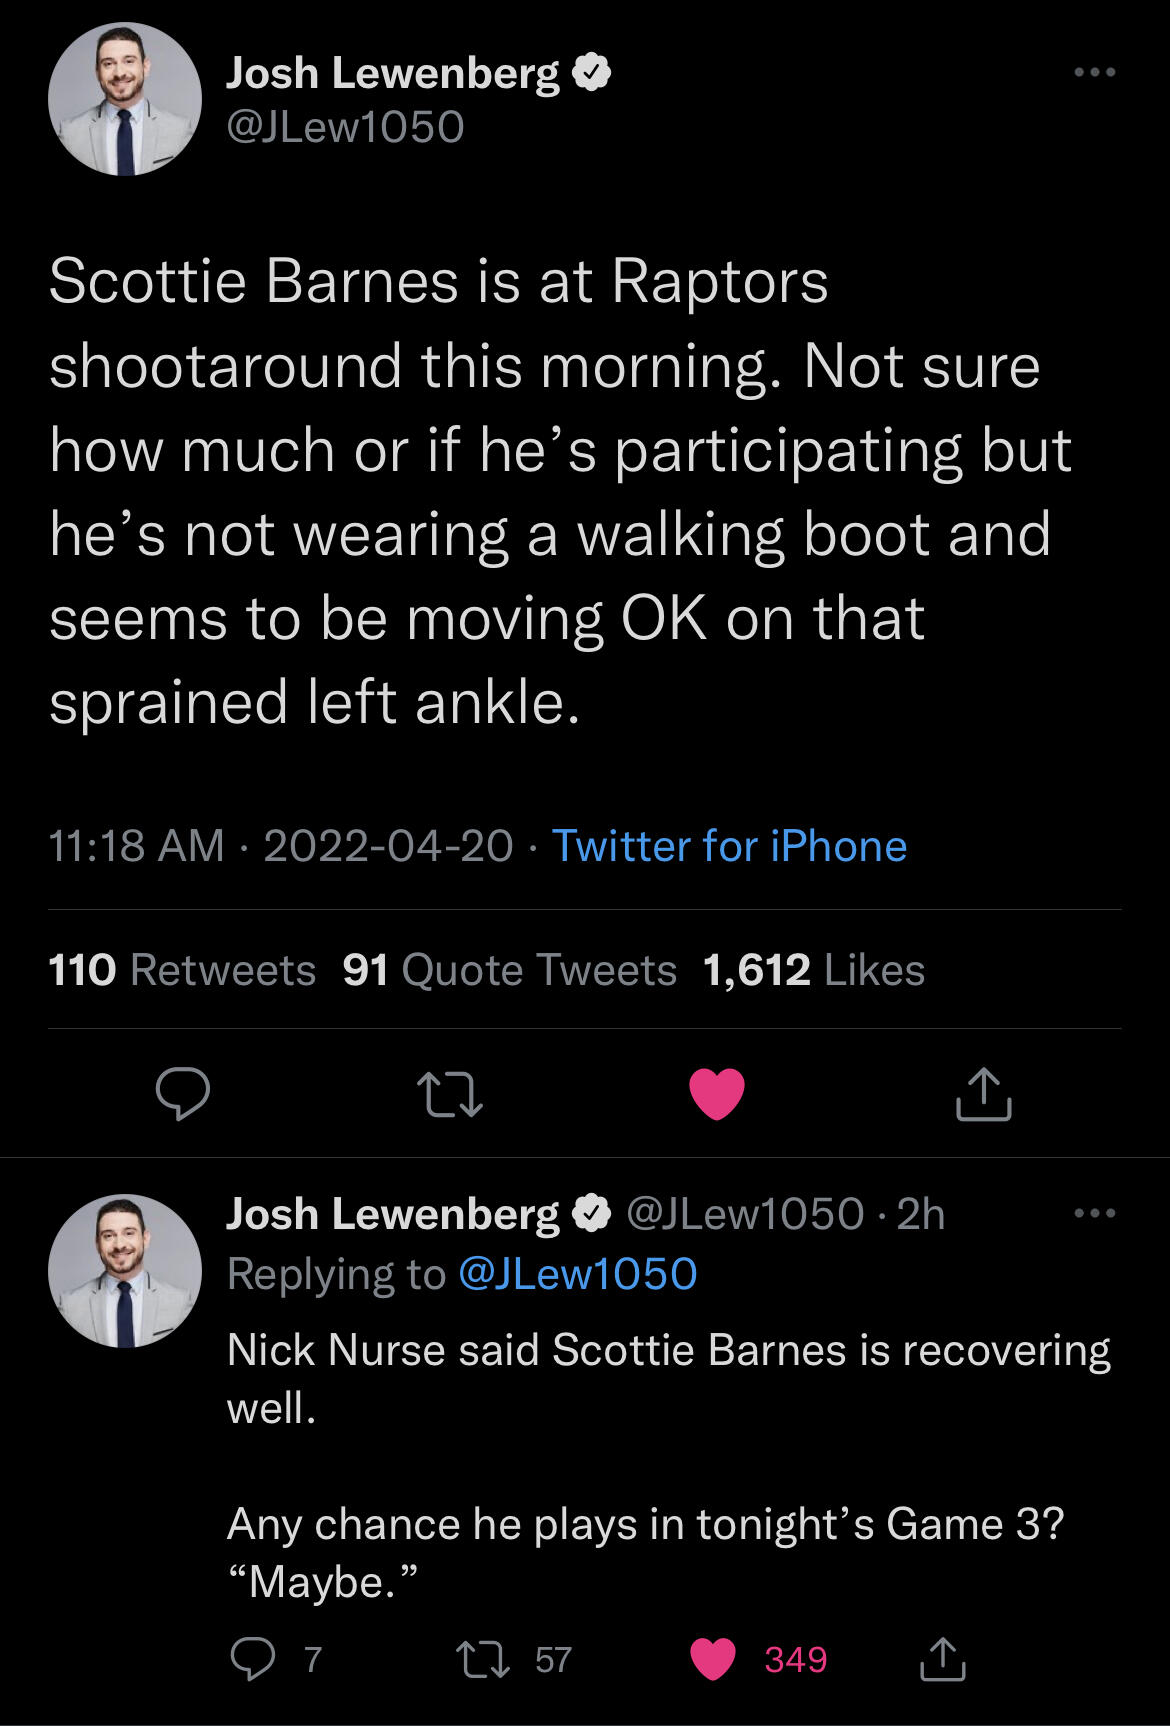Open Josh Lewenberg name in main tweet
This screenshot has height=1726, width=1170.
pyautogui.click(x=392, y=73)
